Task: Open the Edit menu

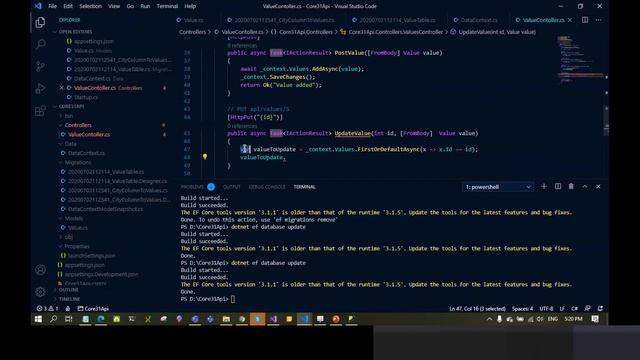Action: (x=68, y=6)
